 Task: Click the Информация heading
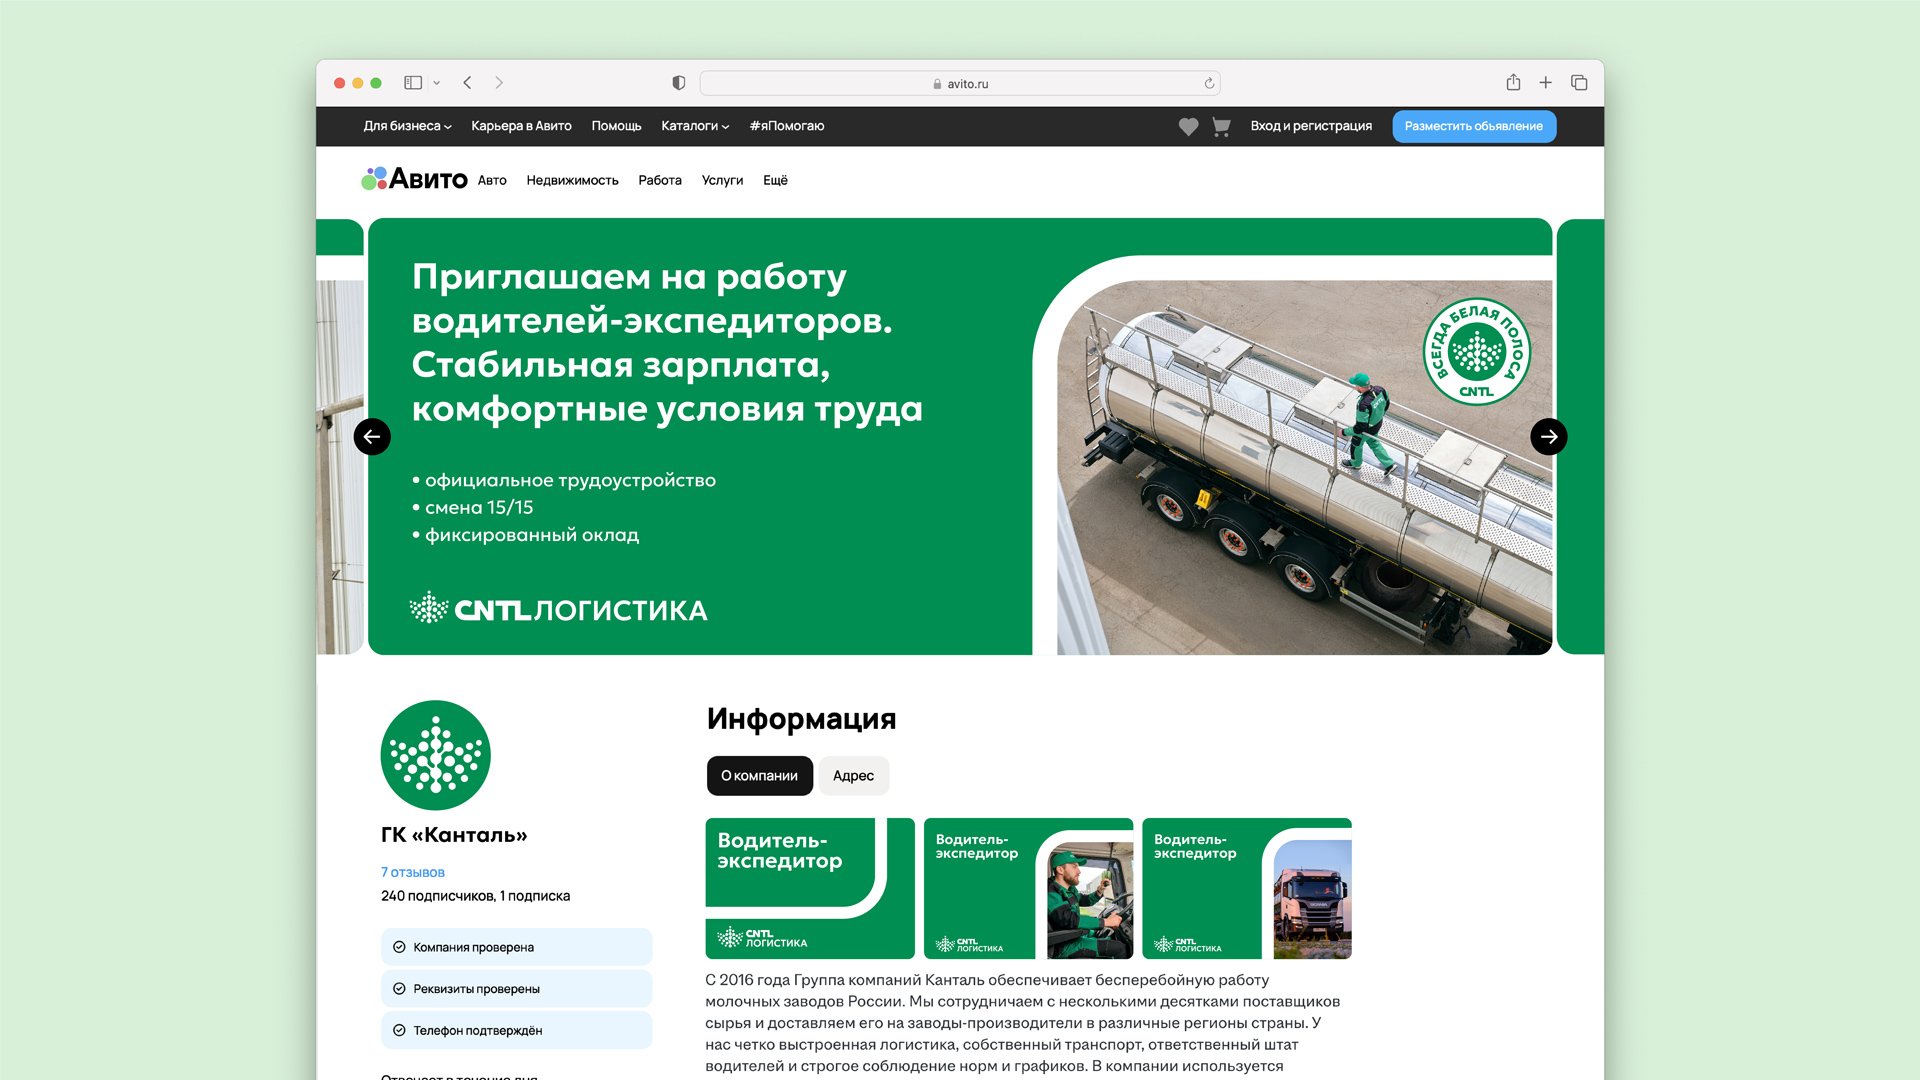pos(801,719)
